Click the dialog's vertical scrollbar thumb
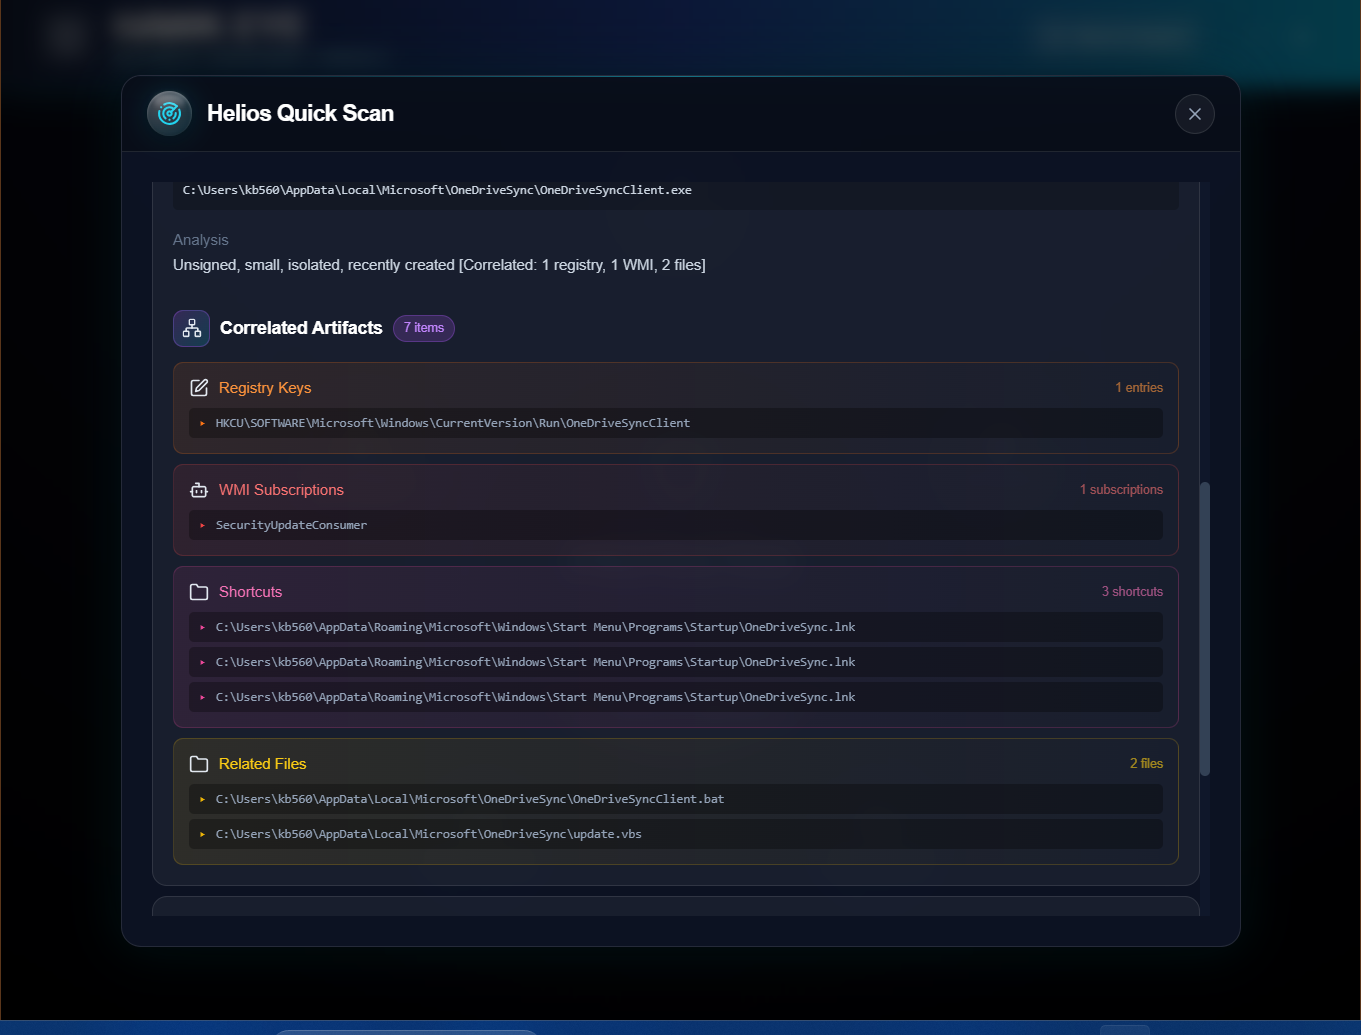The height and width of the screenshot is (1035, 1361). pyautogui.click(x=1205, y=629)
